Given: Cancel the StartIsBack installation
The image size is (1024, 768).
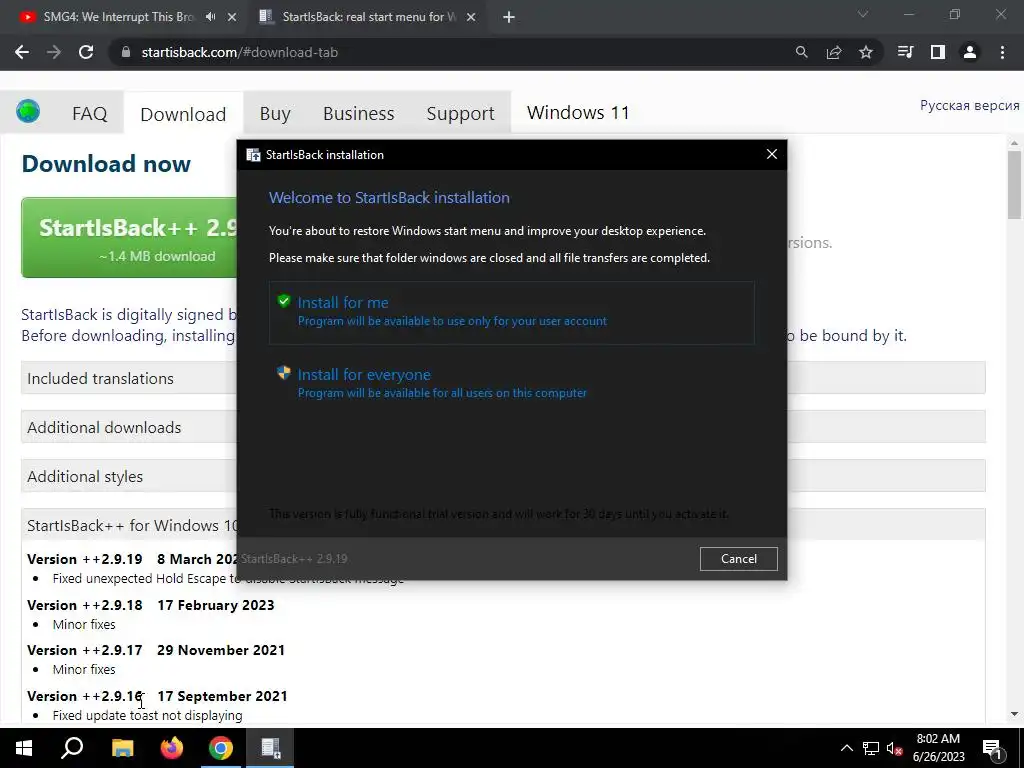Looking at the screenshot, I should click(x=739, y=558).
